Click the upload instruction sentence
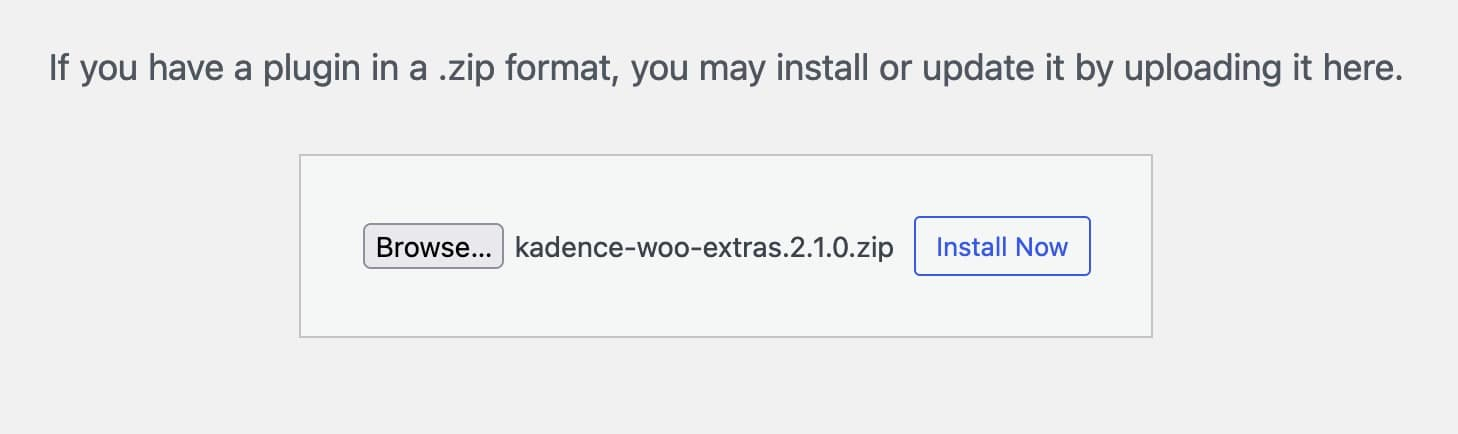Image resolution: width=1458 pixels, height=434 pixels. pos(727,71)
